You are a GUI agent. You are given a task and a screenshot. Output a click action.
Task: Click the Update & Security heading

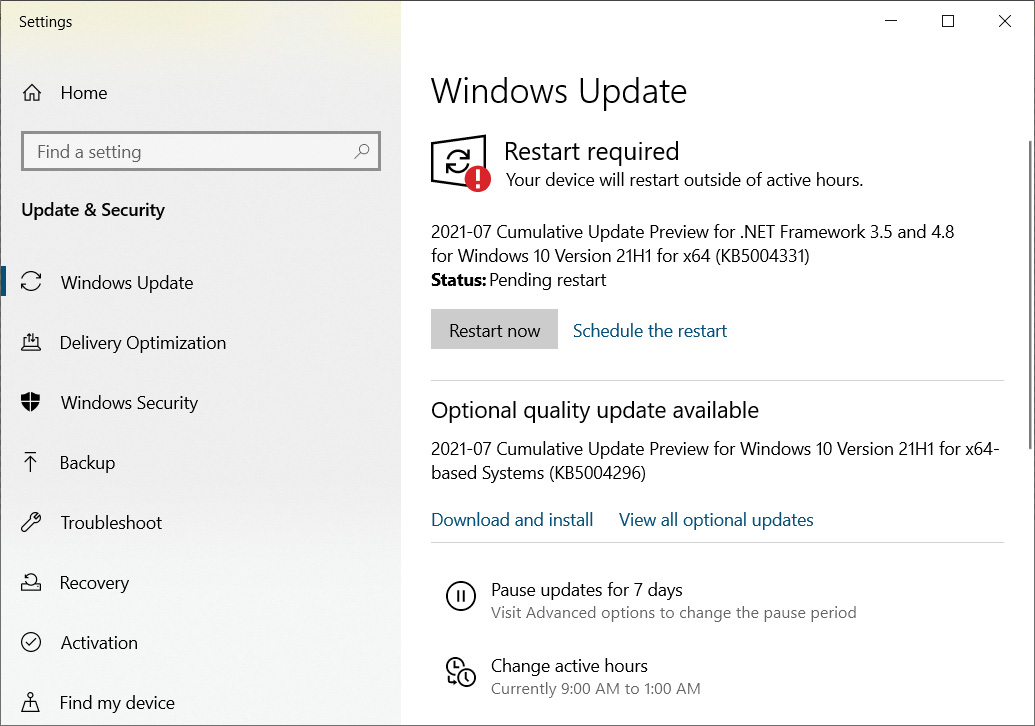[x=93, y=210]
